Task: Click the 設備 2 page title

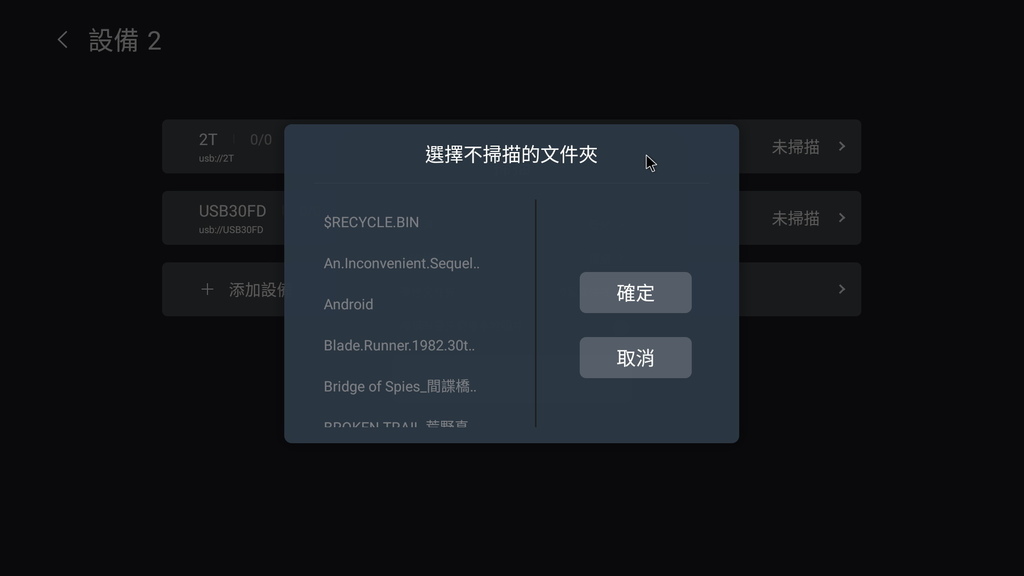Action: click(x=125, y=40)
